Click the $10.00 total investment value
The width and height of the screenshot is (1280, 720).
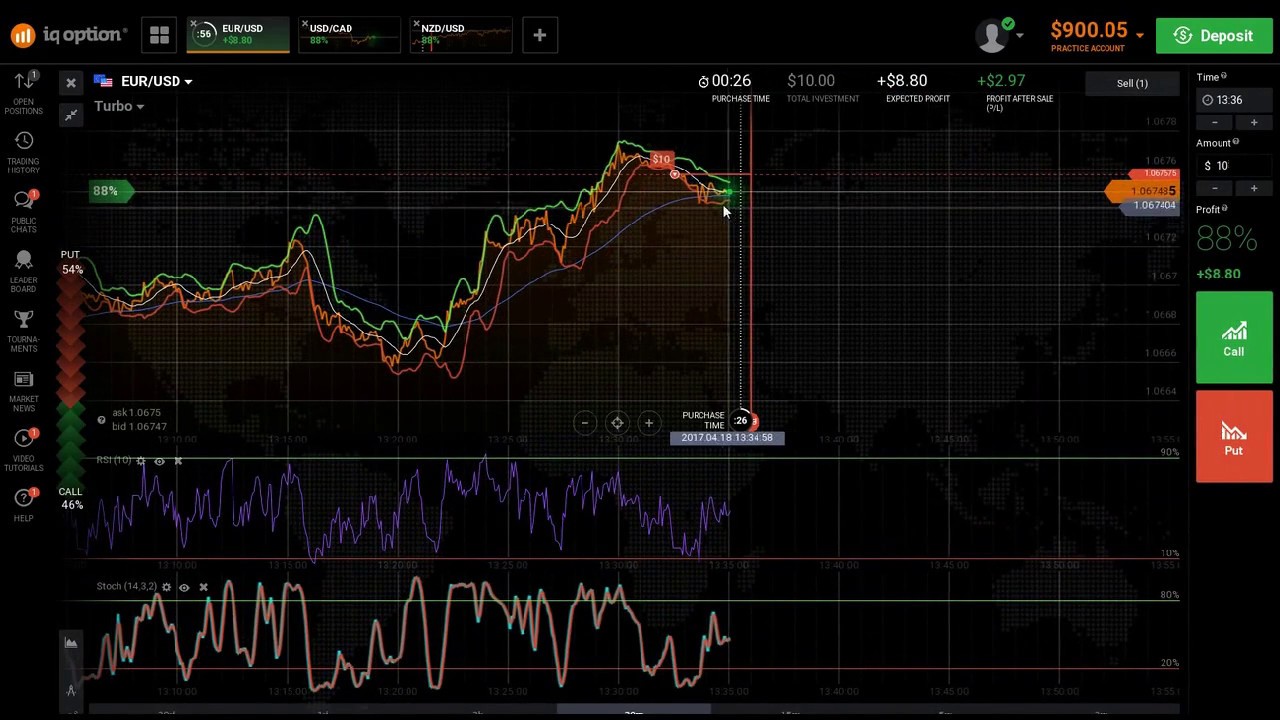(x=811, y=81)
